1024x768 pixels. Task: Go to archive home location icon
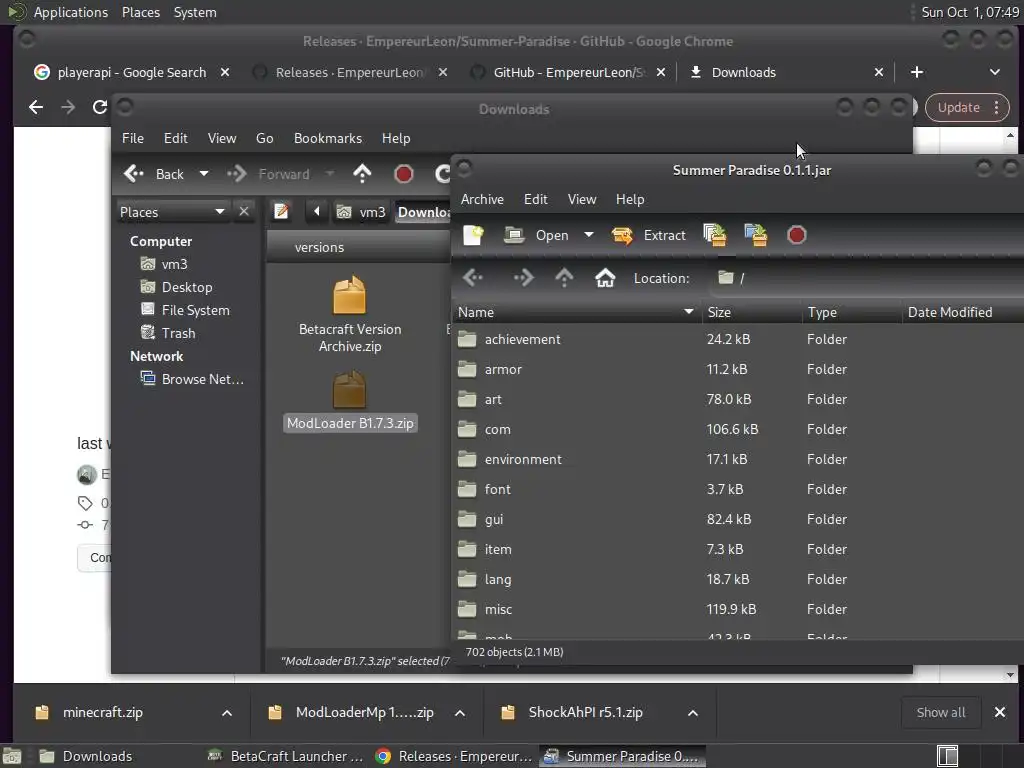[x=605, y=278]
